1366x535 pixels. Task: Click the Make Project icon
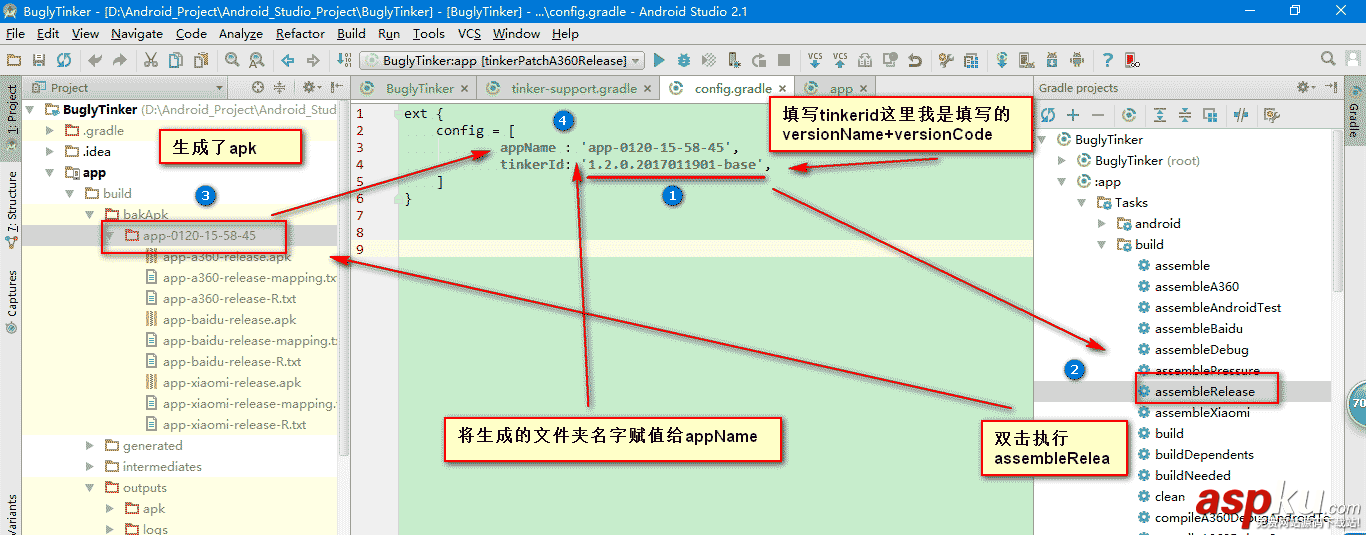point(343,61)
